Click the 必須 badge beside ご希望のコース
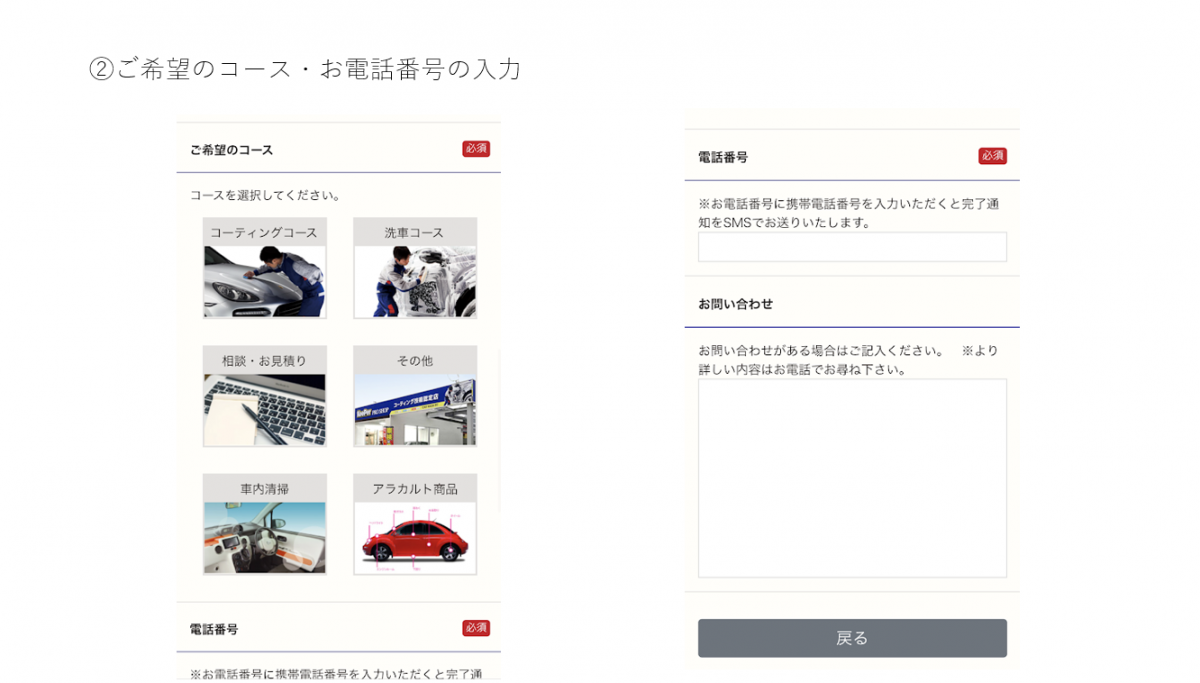The width and height of the screenshot is (1200, 683). click(x=476, y=149)
